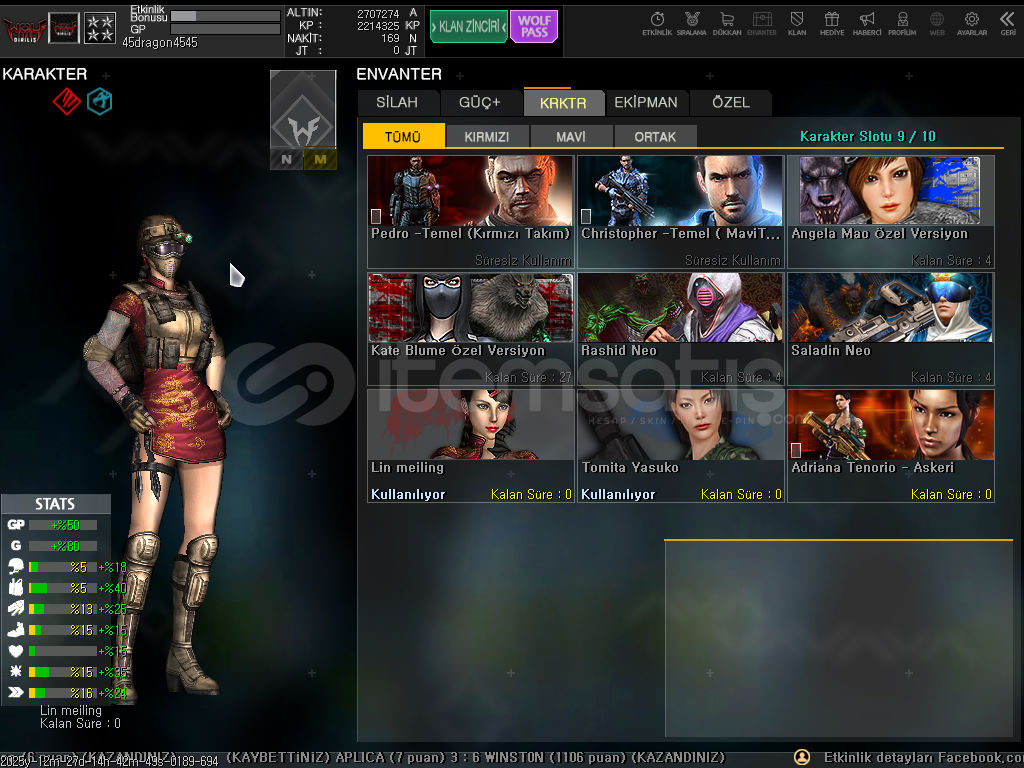Click the GP progress bar in header
Image resolution: width=1024 pixels, height=768 pixels.
[x=225, y=29]
